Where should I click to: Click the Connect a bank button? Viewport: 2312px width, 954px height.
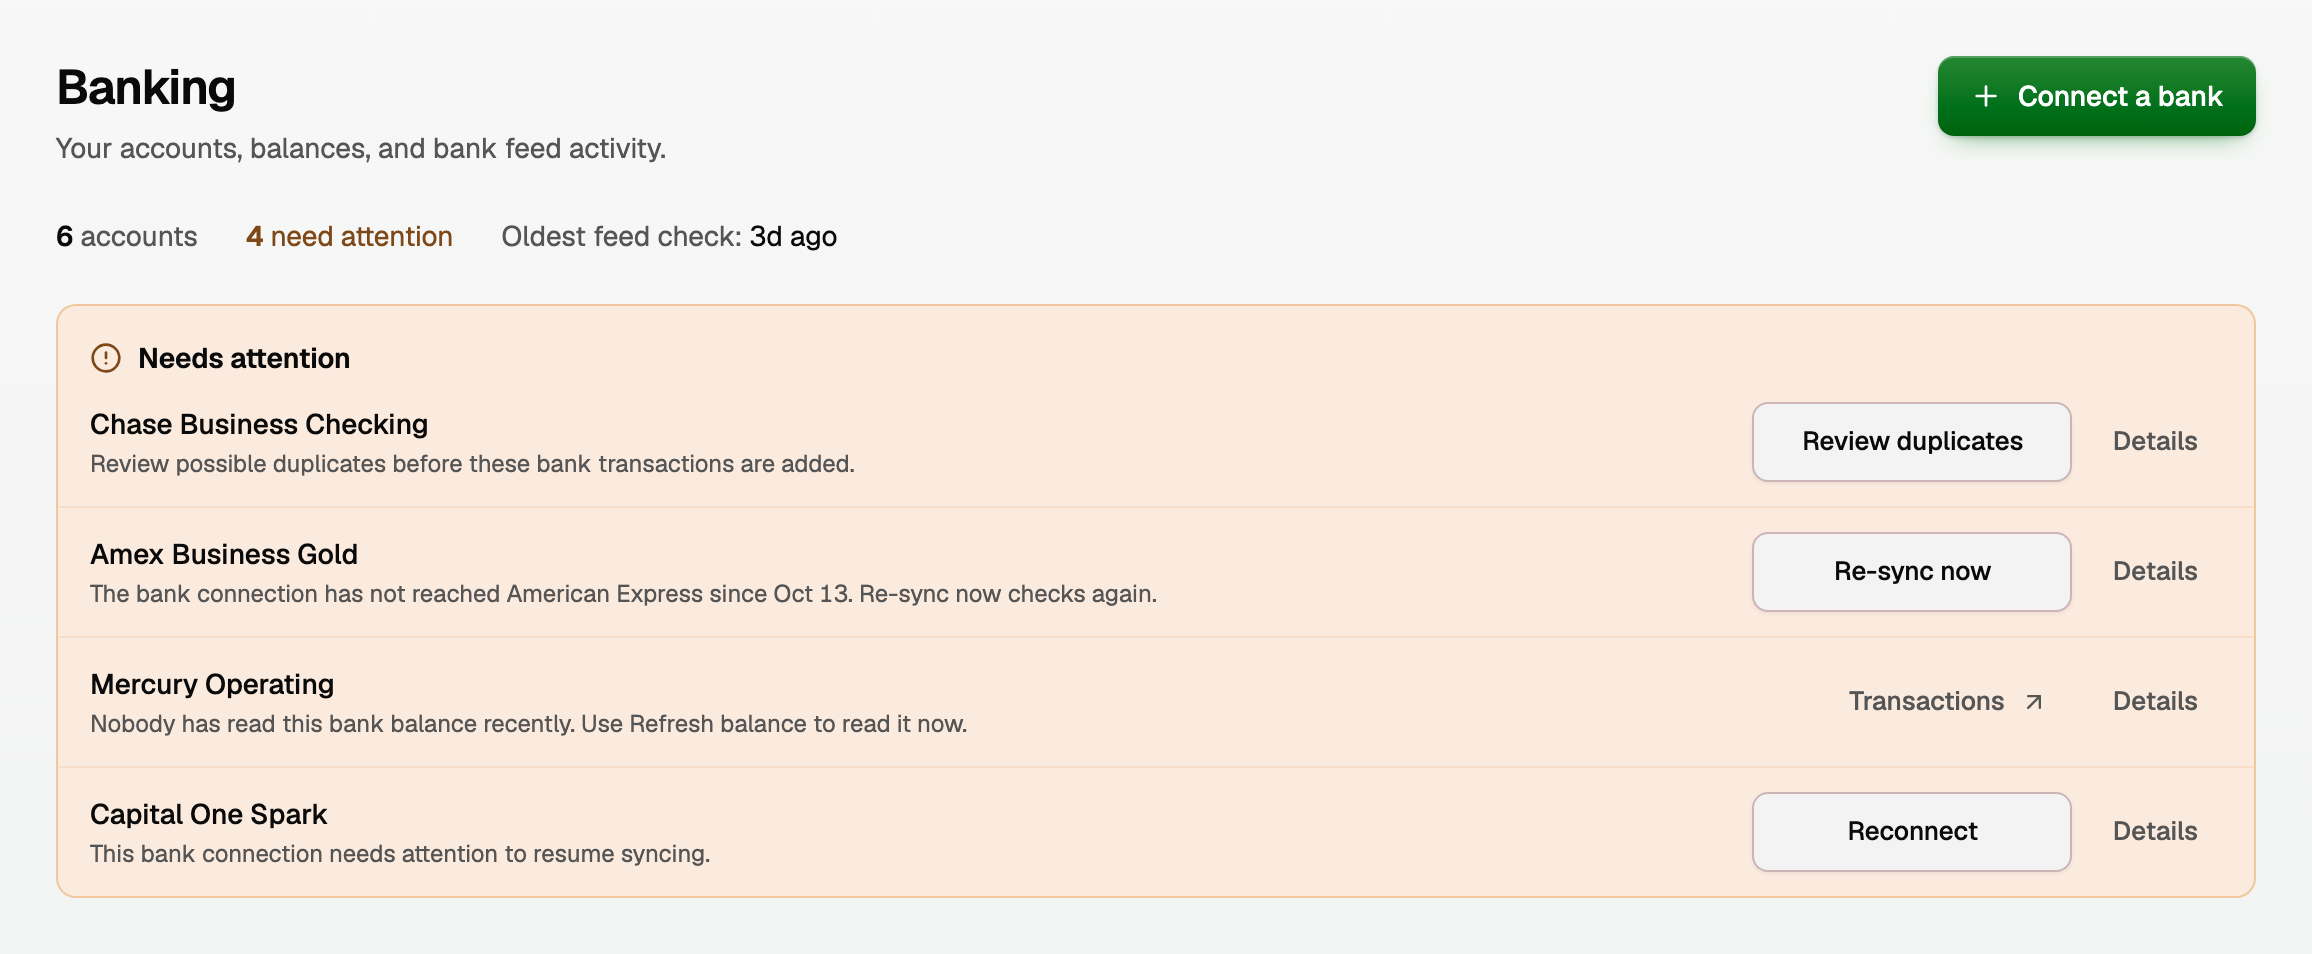(2096, 96)
